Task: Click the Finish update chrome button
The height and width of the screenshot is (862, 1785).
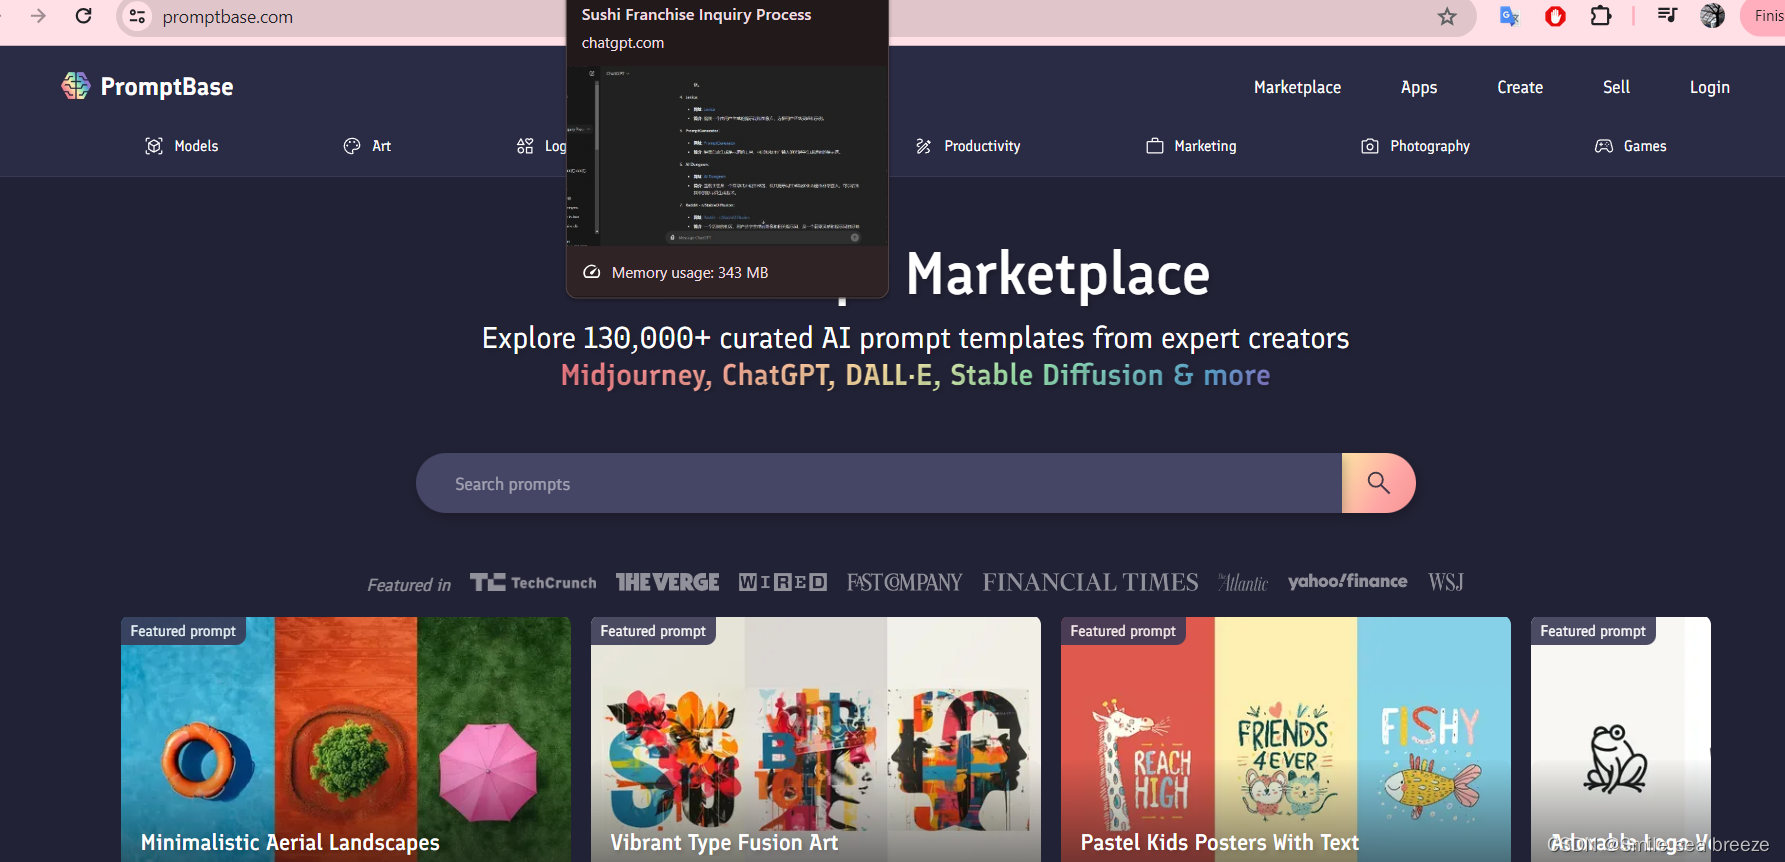Action: [1763, 16]
